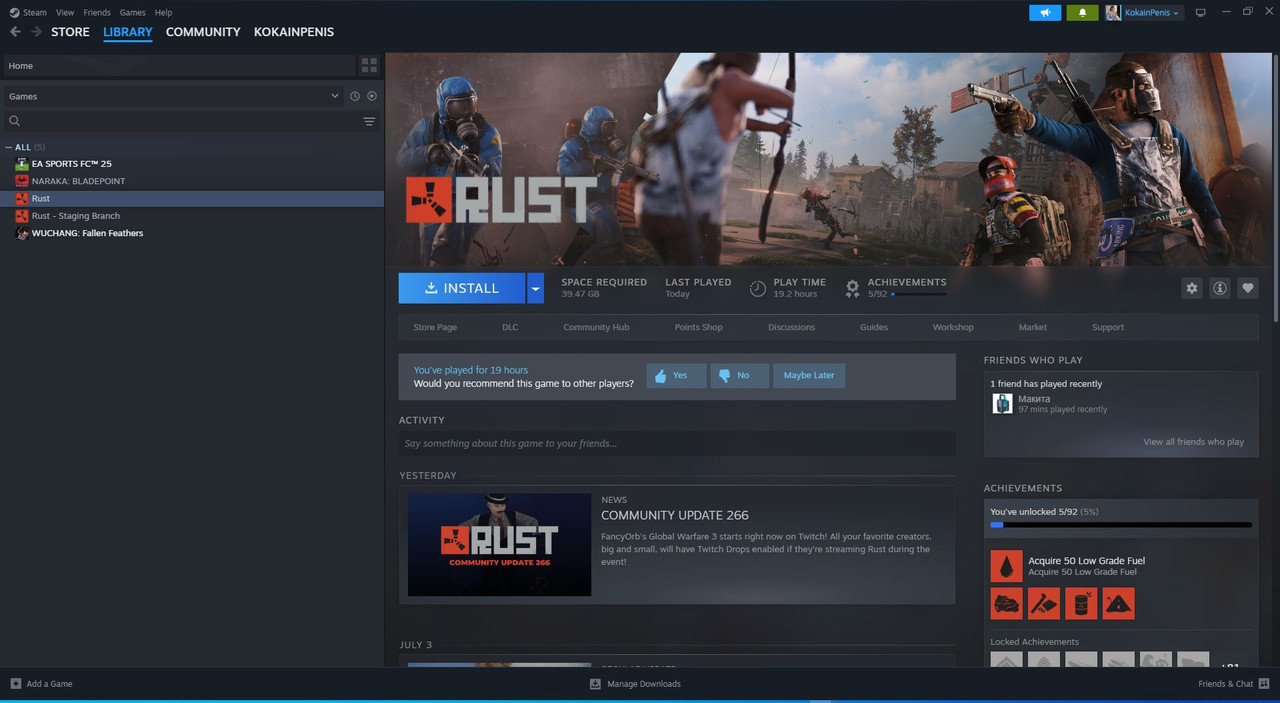This screenshot has width=1280, height=703.
Task: Open the Friends menu
Action: point(97,13)
